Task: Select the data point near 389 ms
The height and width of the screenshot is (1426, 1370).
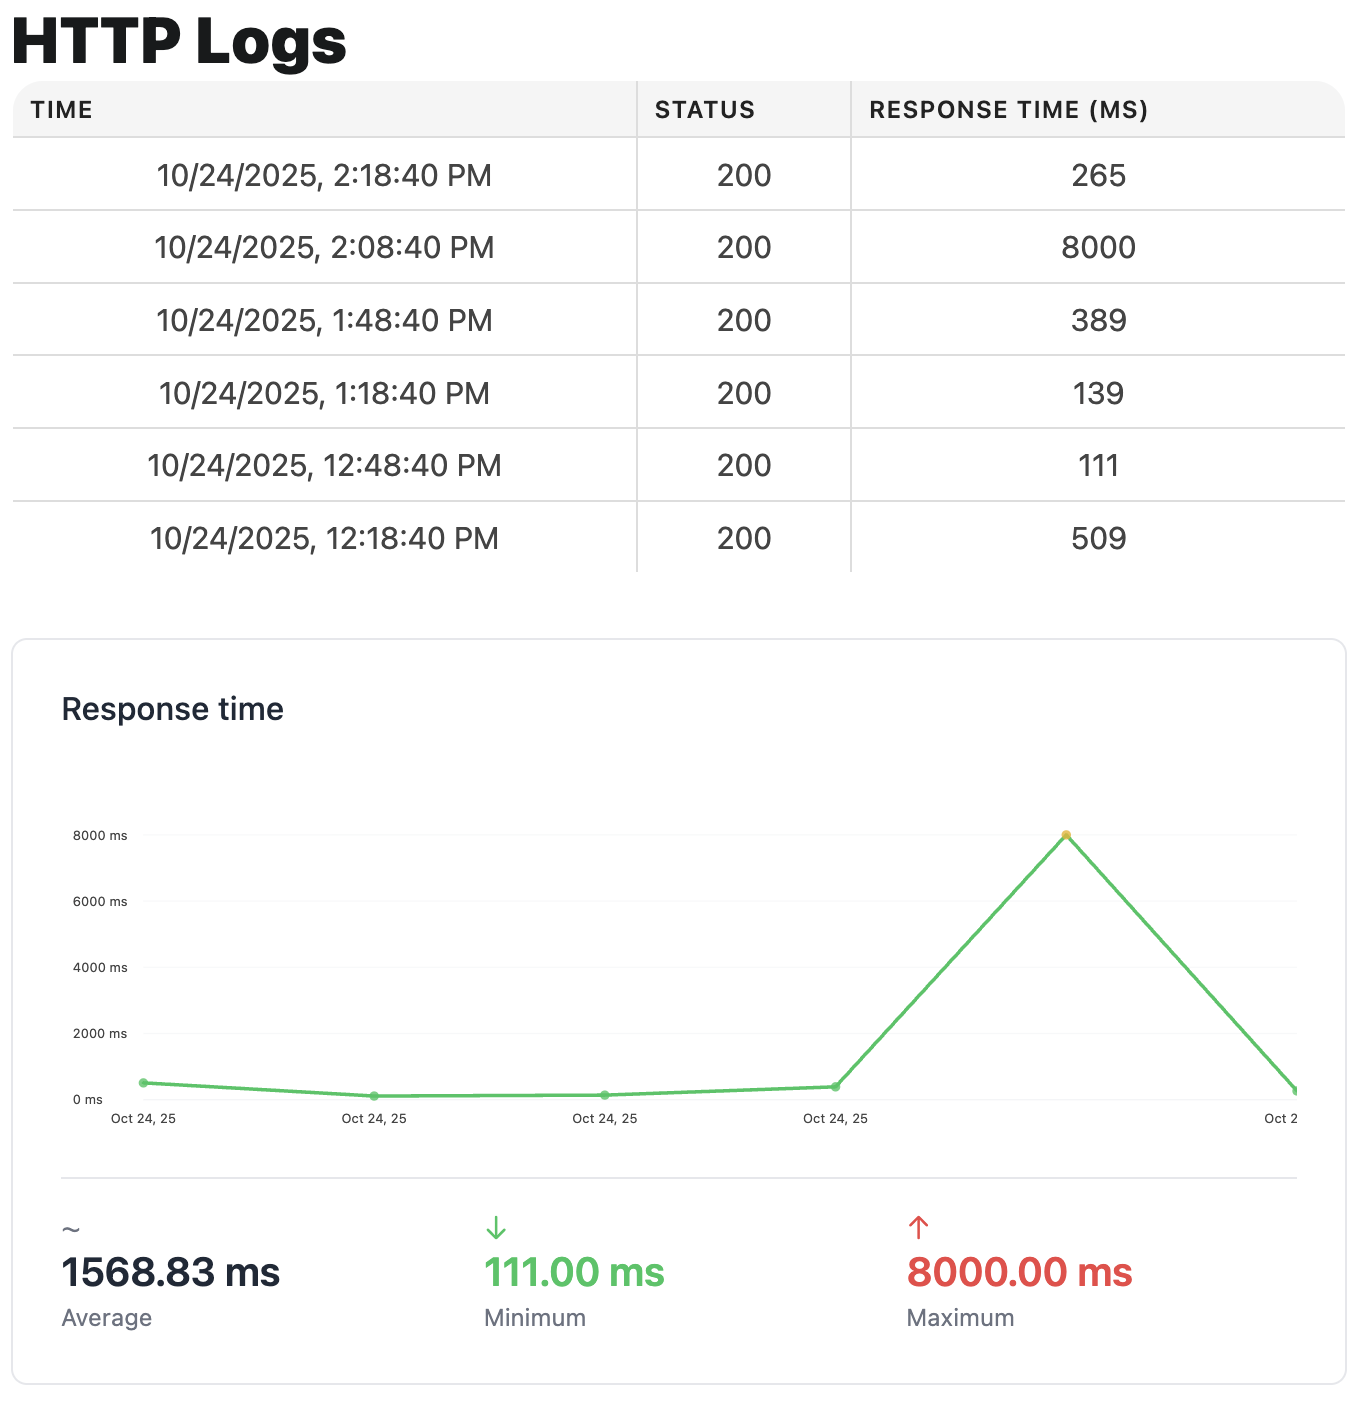Action: pyautogui.click(x=835, y=1086)
